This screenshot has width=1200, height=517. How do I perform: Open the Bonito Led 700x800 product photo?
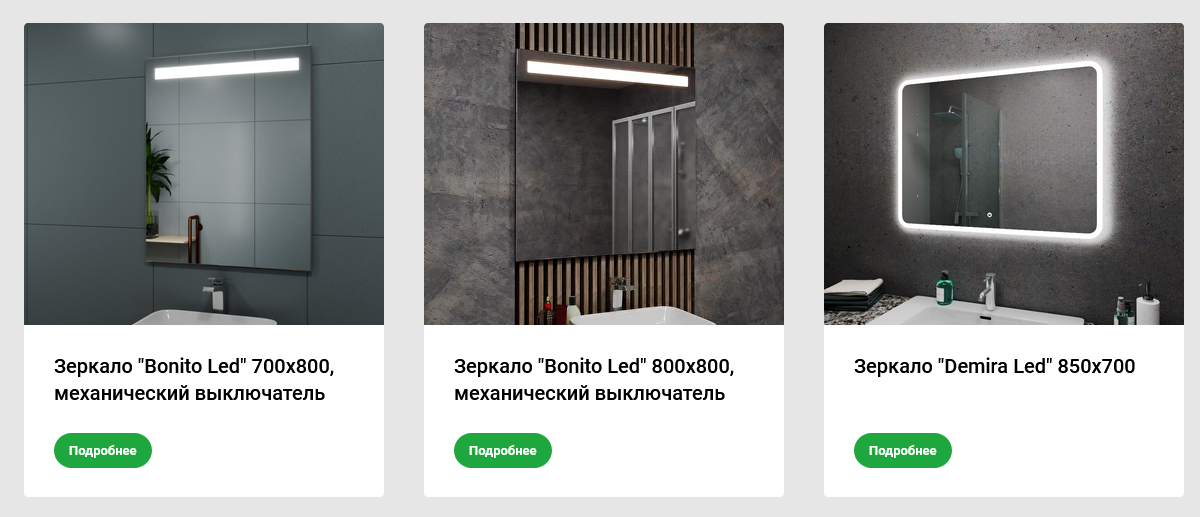coord(204,174)
